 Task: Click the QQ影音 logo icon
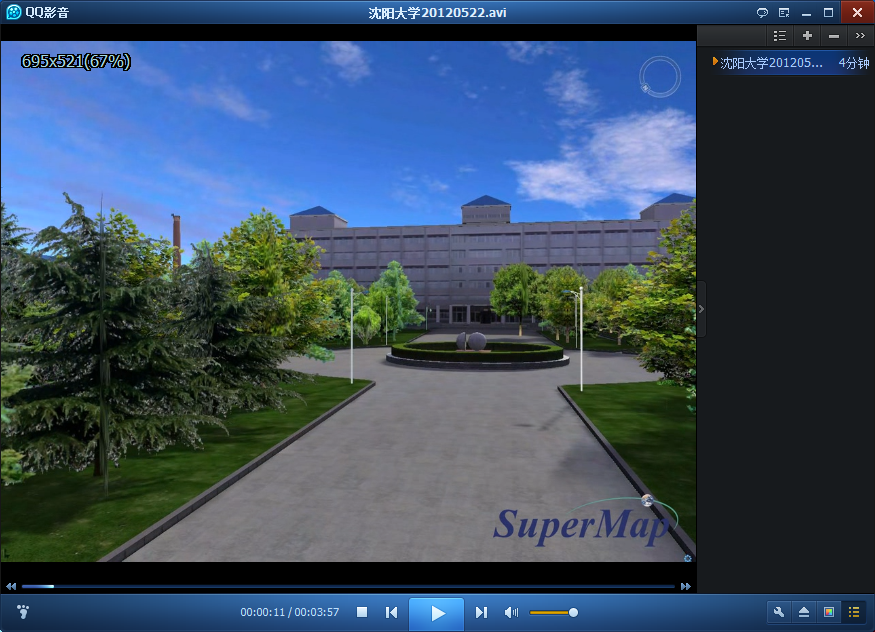[13, 12]
